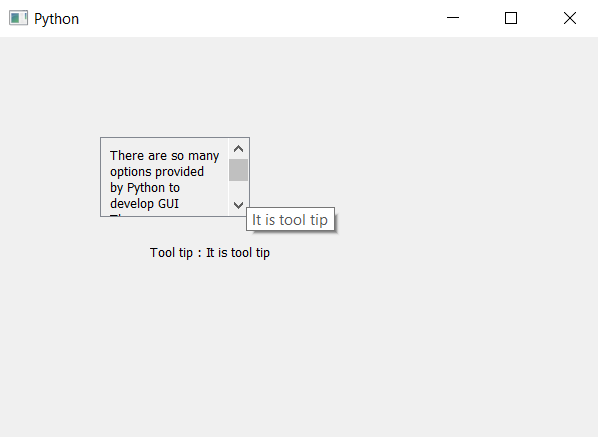Place cursor on "by Python to" line
Screen dimensions: 598x437
pos(145,188)
